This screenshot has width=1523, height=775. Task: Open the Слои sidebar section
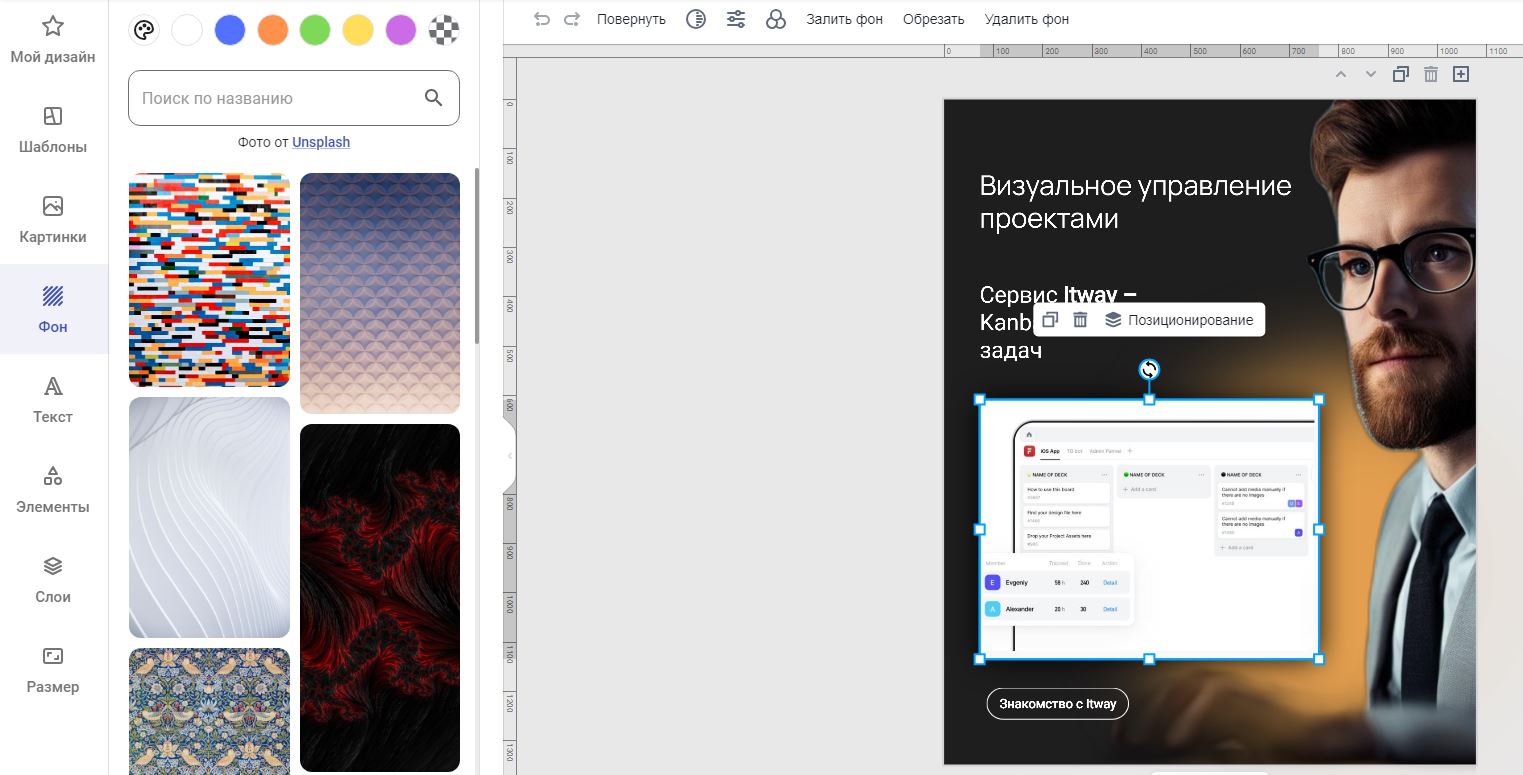[x=53, y=580]
